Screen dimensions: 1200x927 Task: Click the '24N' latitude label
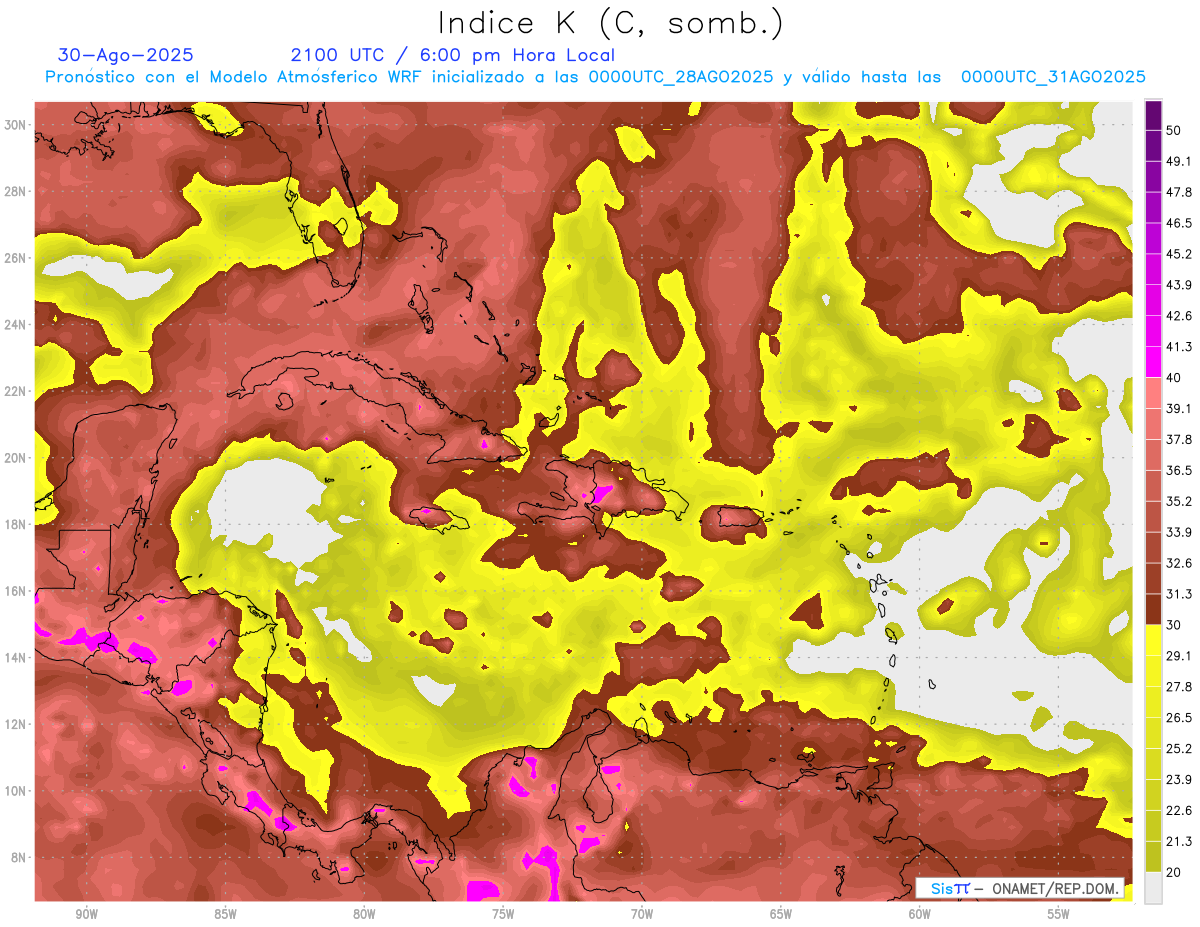(x=17, y=324)
